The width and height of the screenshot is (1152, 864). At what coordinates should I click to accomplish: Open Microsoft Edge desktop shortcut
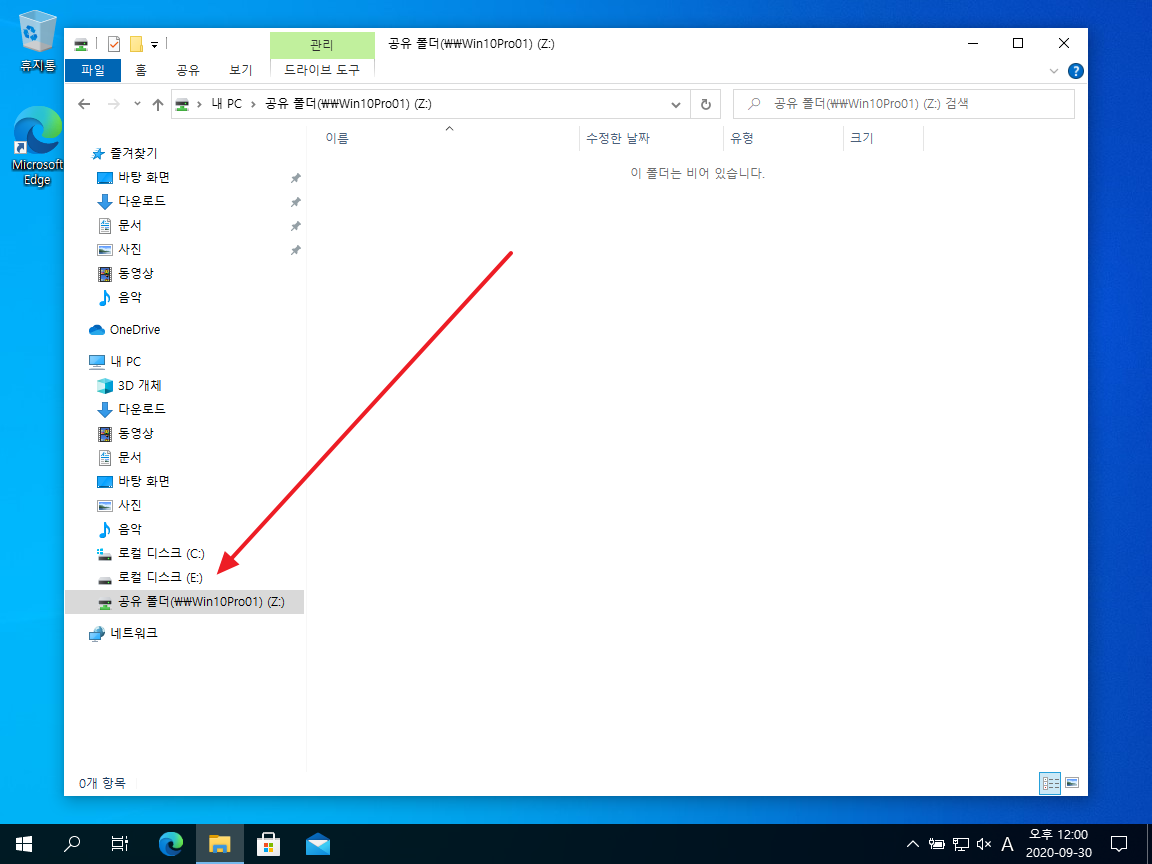click(x=37, y=147)
